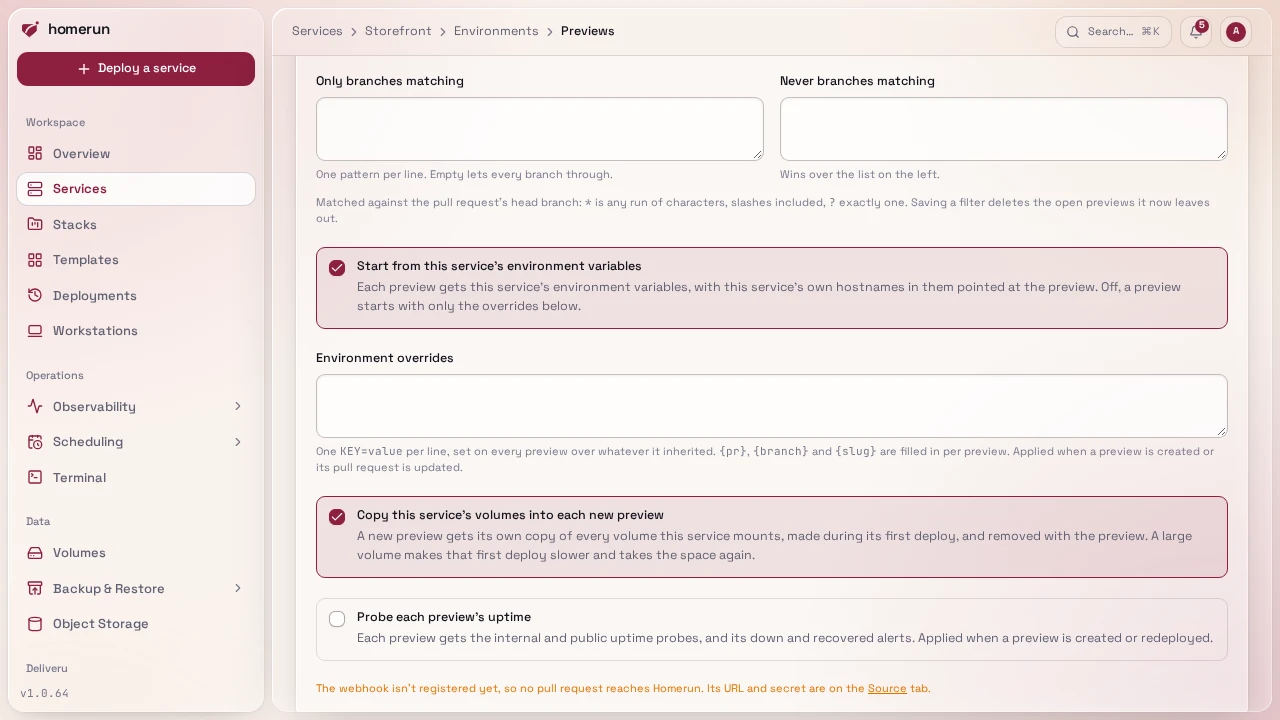Go to Environments breadcrumb
The height and width of the screenshot is (720, 1280).
[x=496, y=31]
